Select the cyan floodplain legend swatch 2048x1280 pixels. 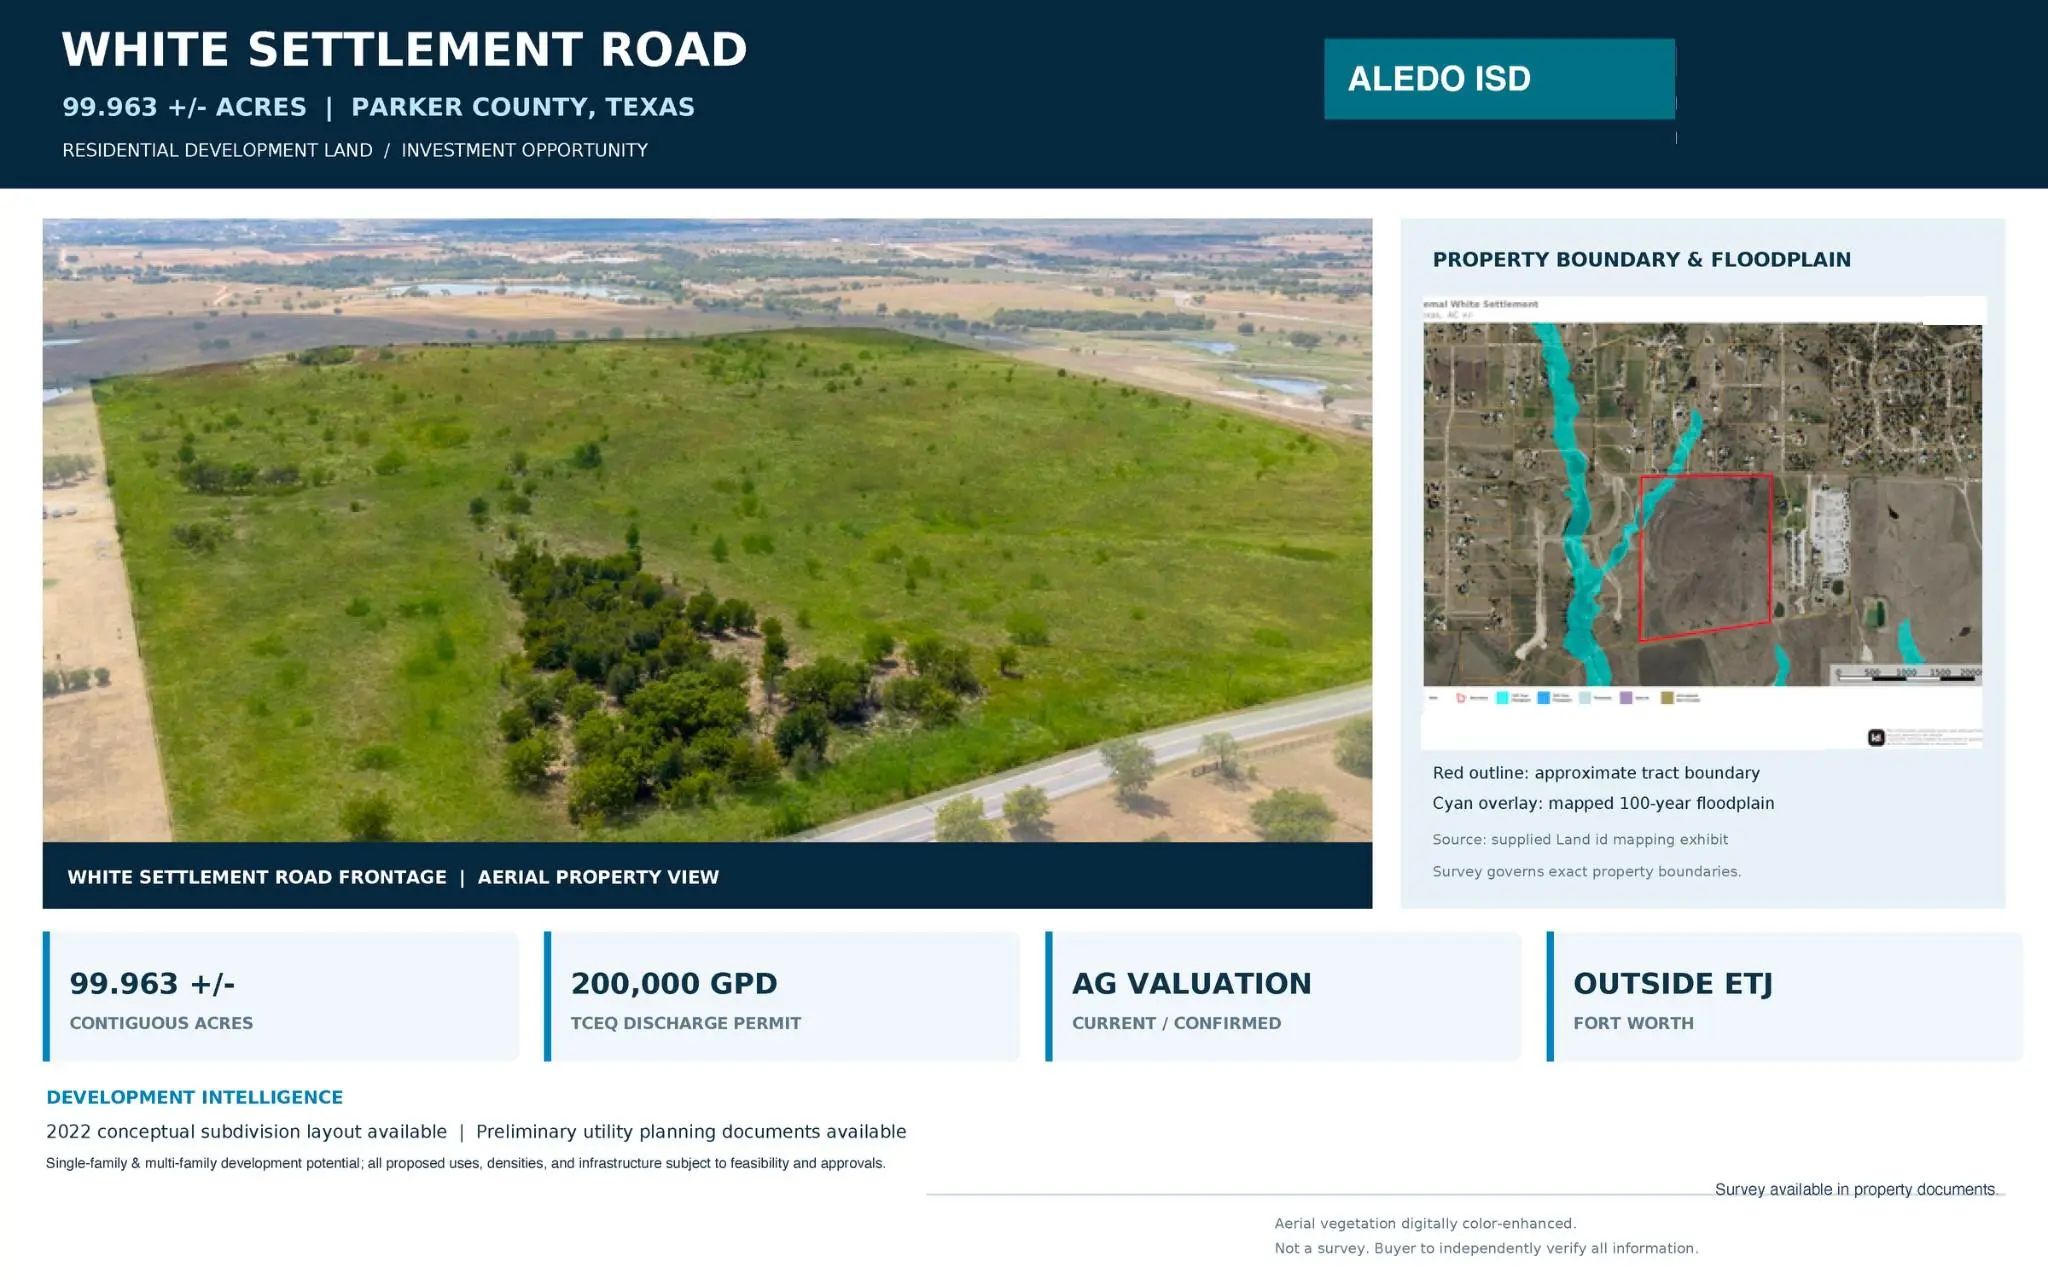(1502, 698)
